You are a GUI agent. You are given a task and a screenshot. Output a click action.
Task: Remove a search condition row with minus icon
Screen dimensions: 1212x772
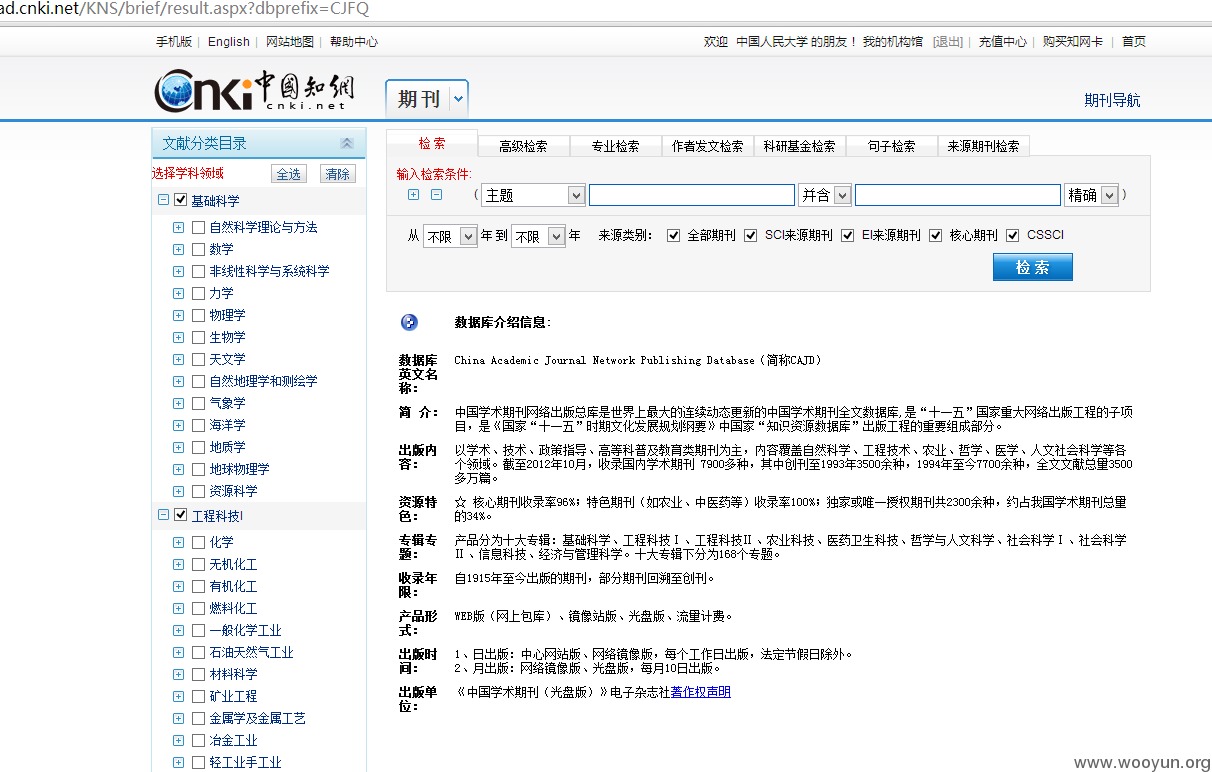[436, 195]
